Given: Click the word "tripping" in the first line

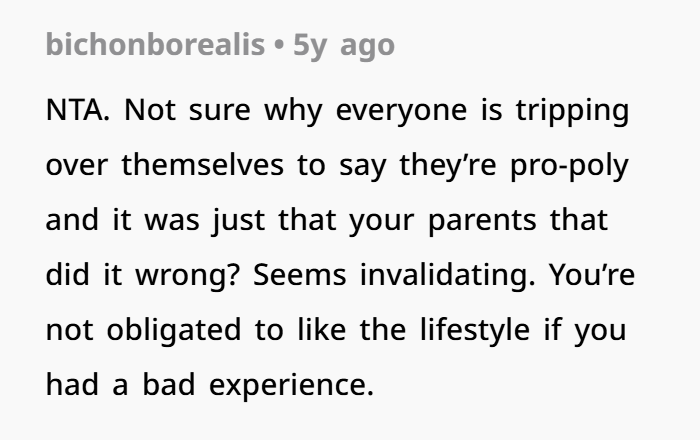Looking at the screenshot, I should point(571,111).
